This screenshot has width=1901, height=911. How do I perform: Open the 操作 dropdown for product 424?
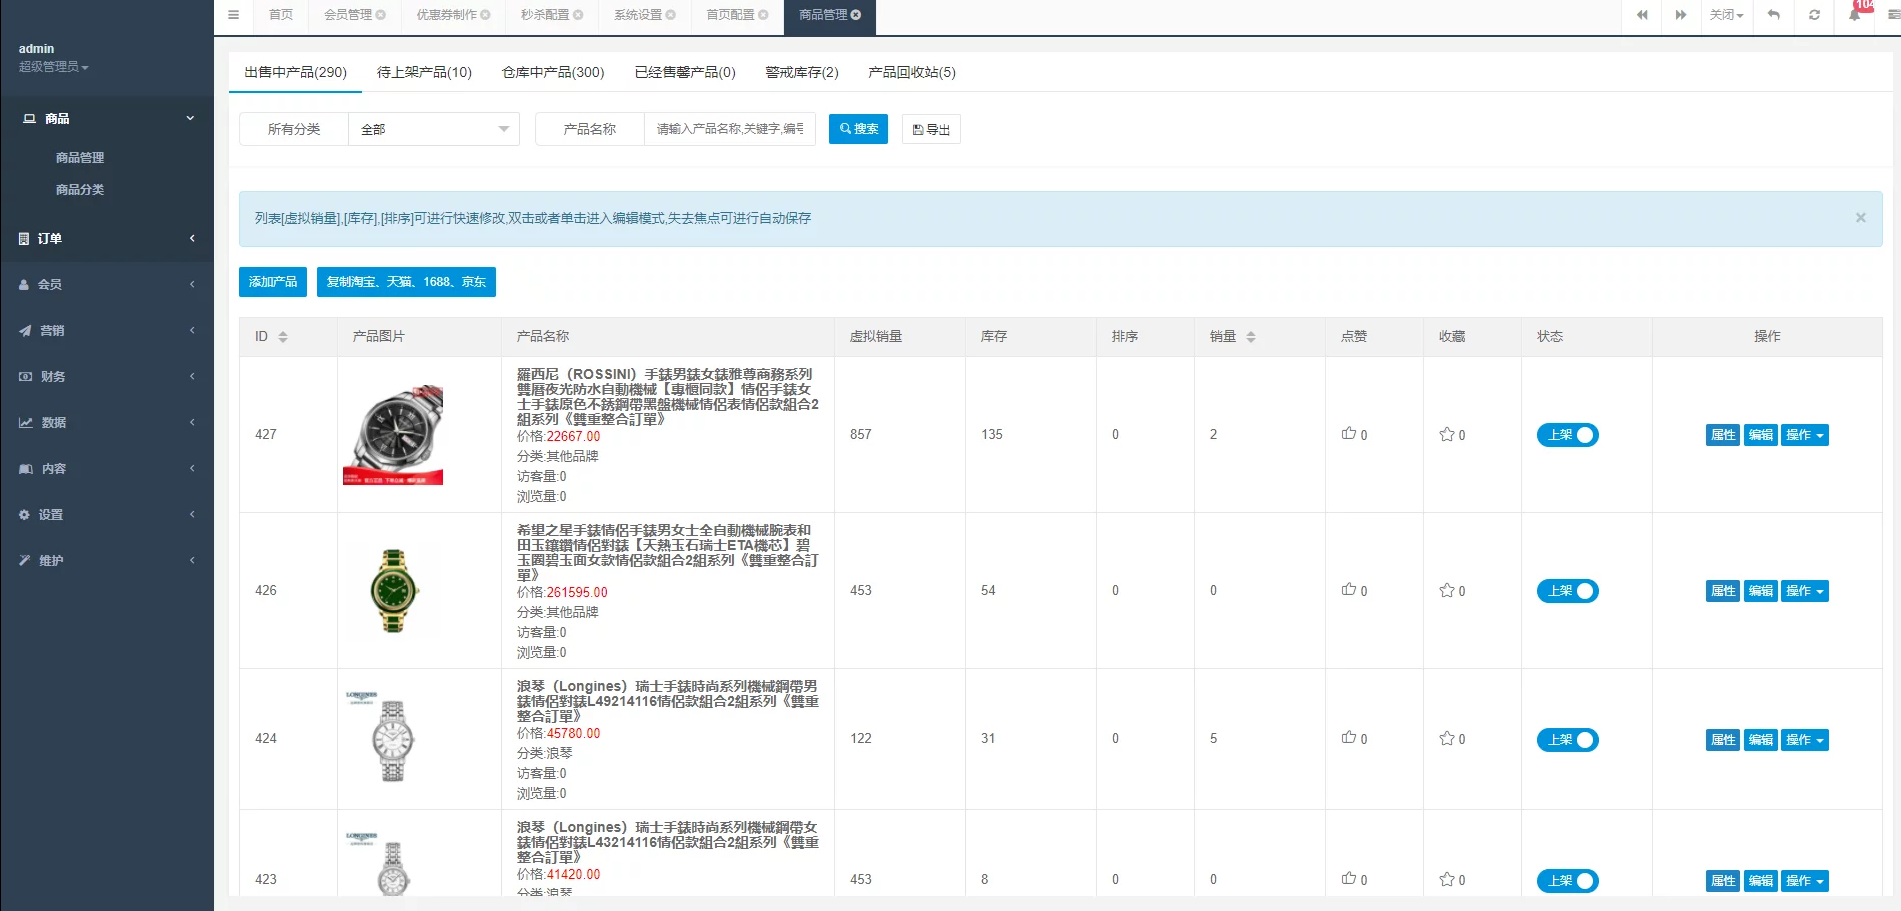1805,740
